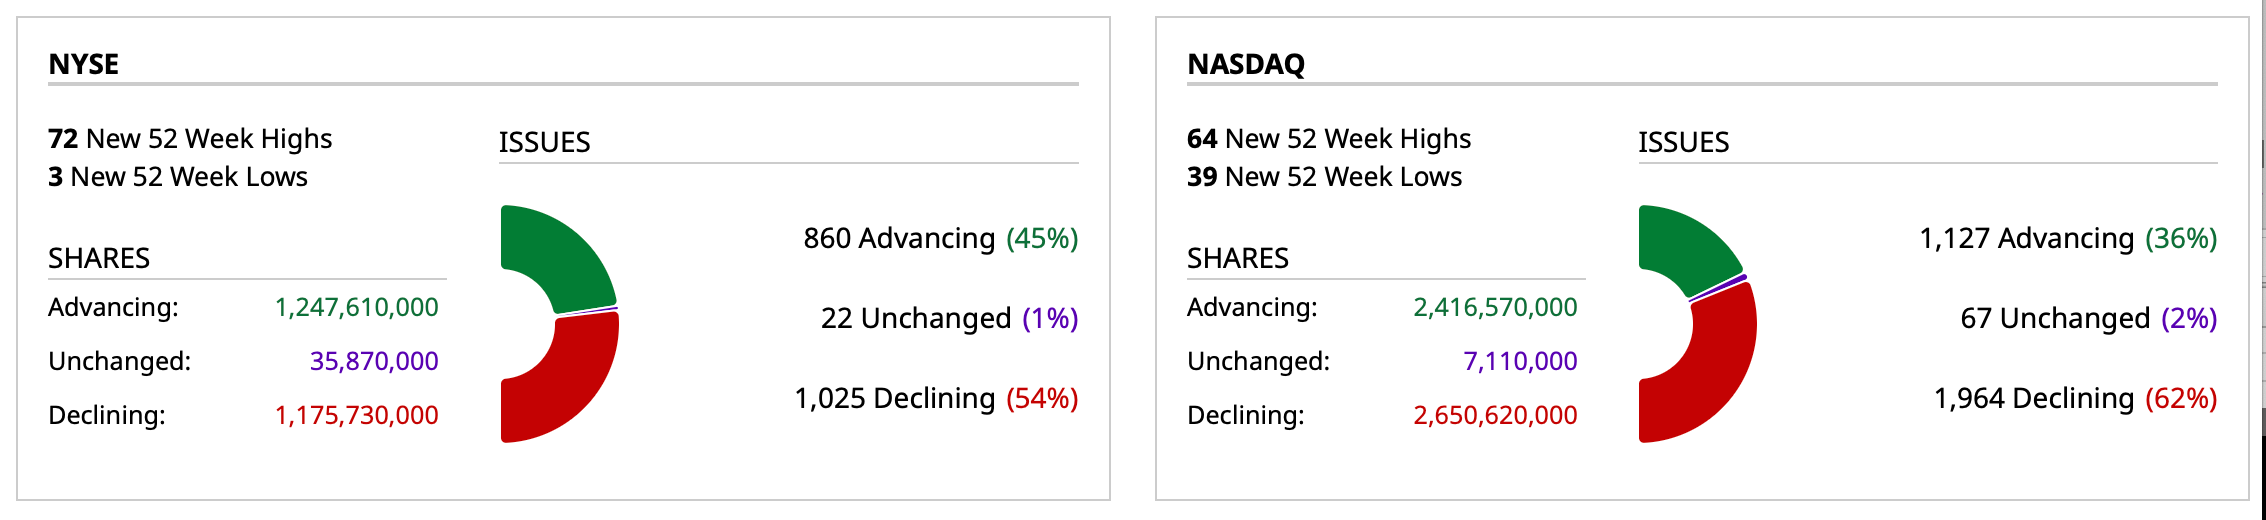Click NYSE declining shares value 1,175,730,000
The width and height of the screenshot is (2266, 520).
(356, 415)
